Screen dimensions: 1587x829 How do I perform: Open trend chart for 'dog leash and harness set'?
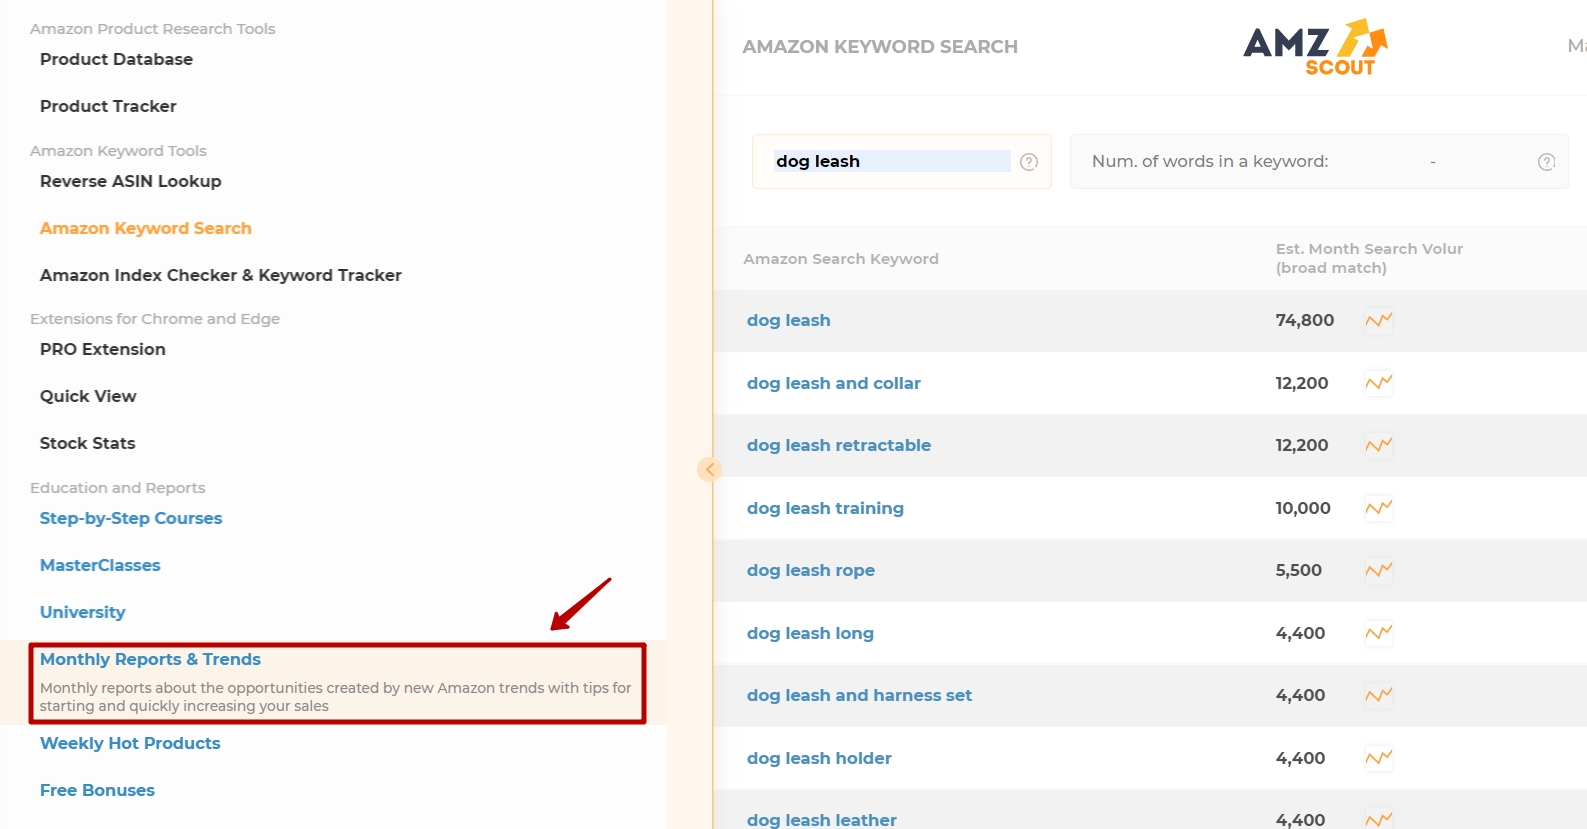pyautogui.click(x=1379, y=695)
